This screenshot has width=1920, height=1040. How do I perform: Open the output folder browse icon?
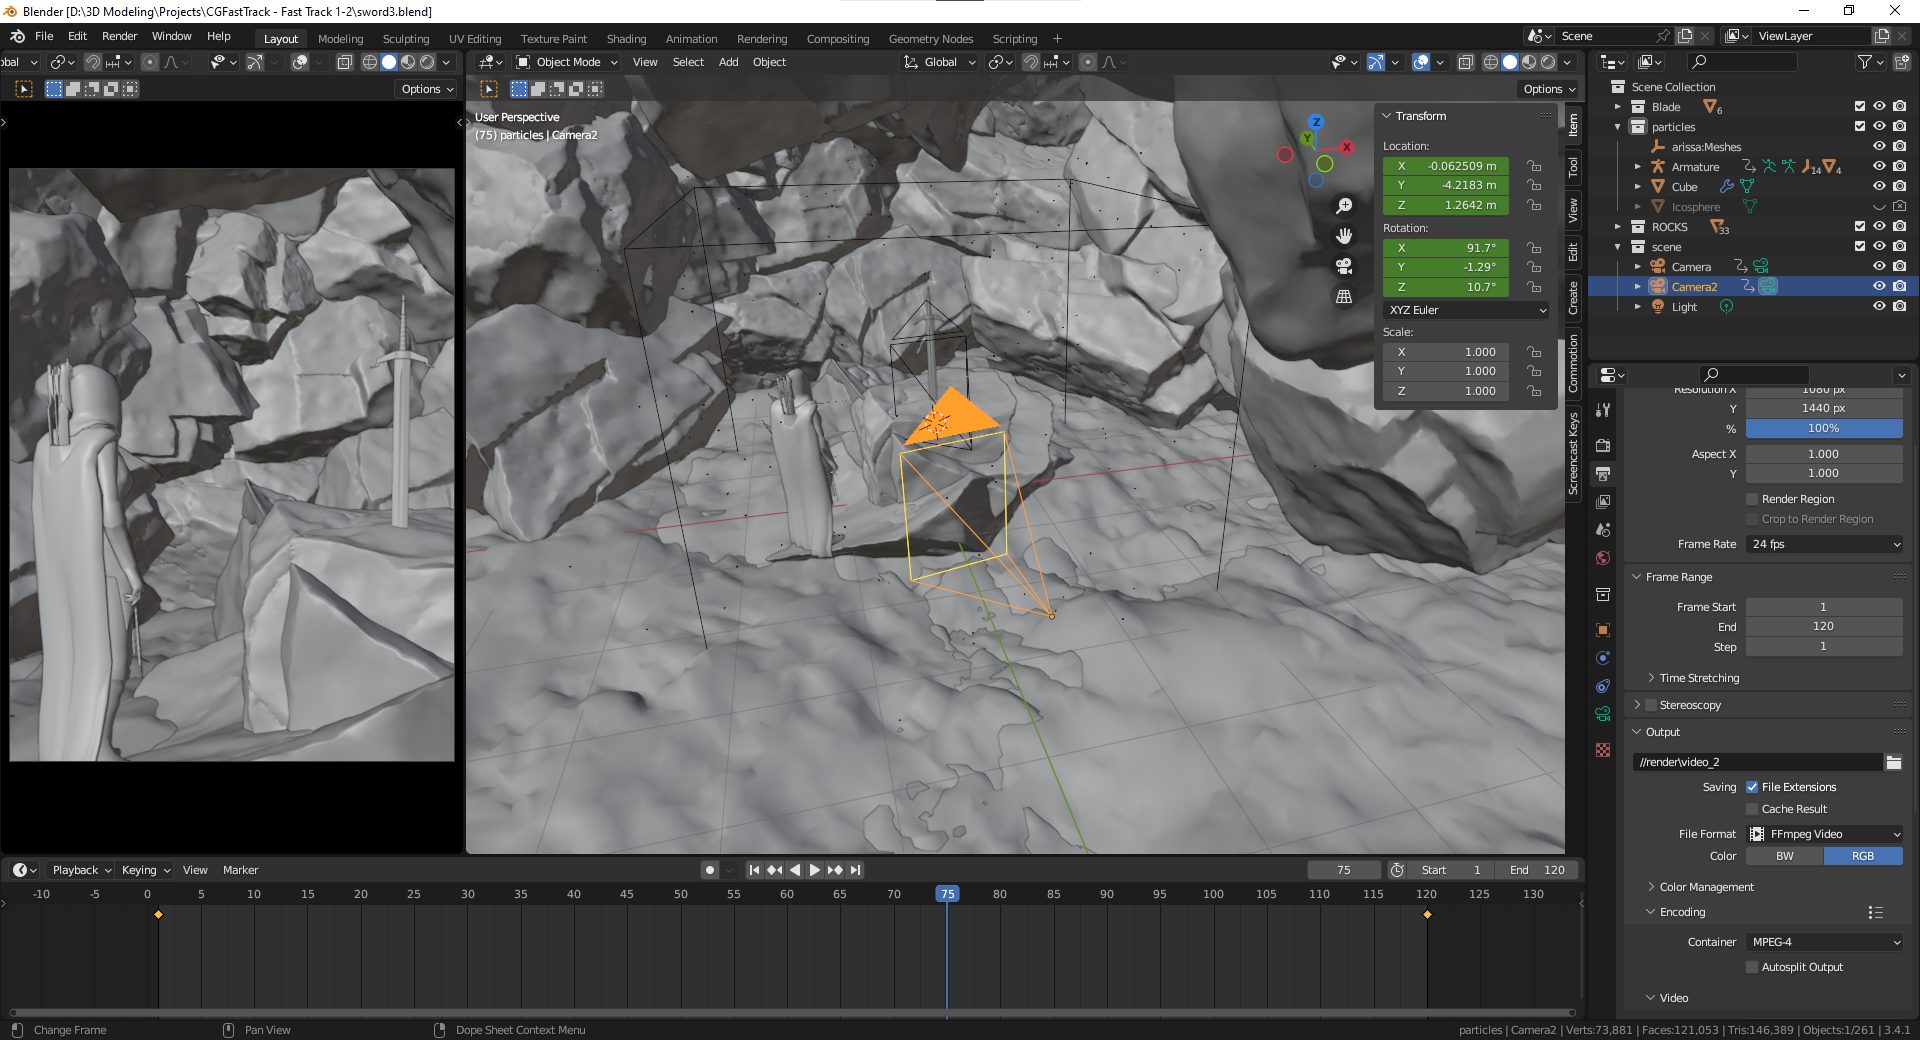coord(1893,762)
